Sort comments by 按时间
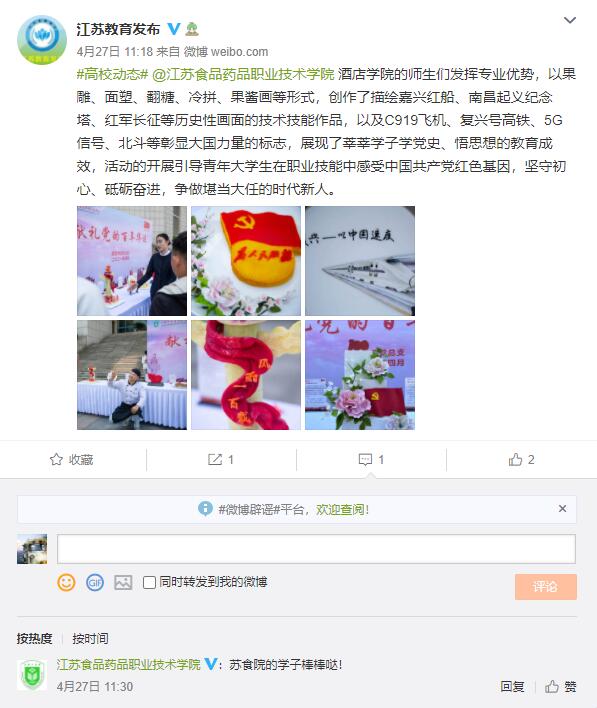This screenshot has width=597, height=708. (x=90, y=638)
